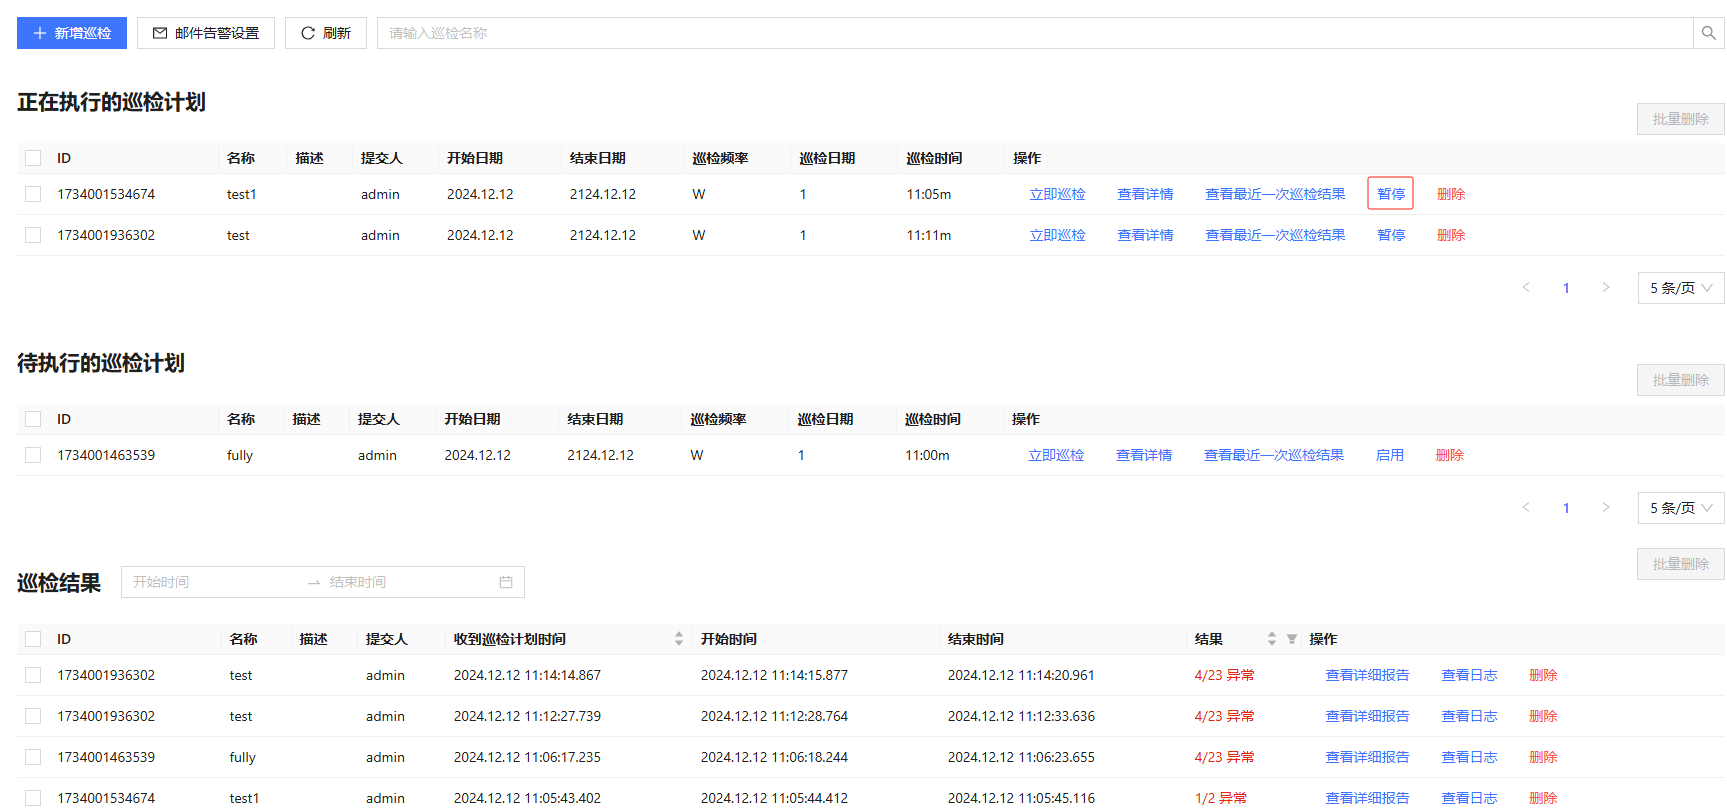Viewport: 1727px width, 812px height.
Task: Click 立即巡检 for plan test
Action: click(1057, 235)
